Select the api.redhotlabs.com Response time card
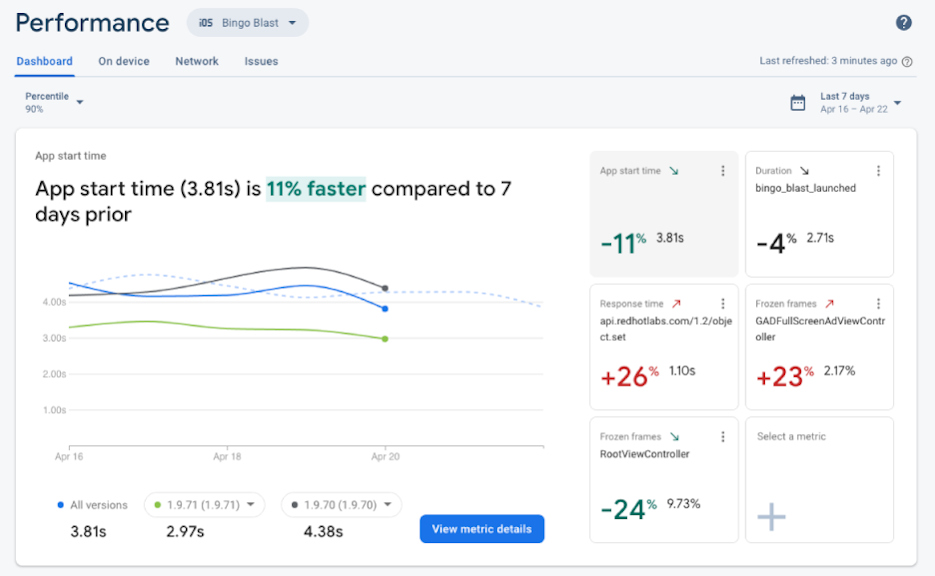 pos(664,347)
